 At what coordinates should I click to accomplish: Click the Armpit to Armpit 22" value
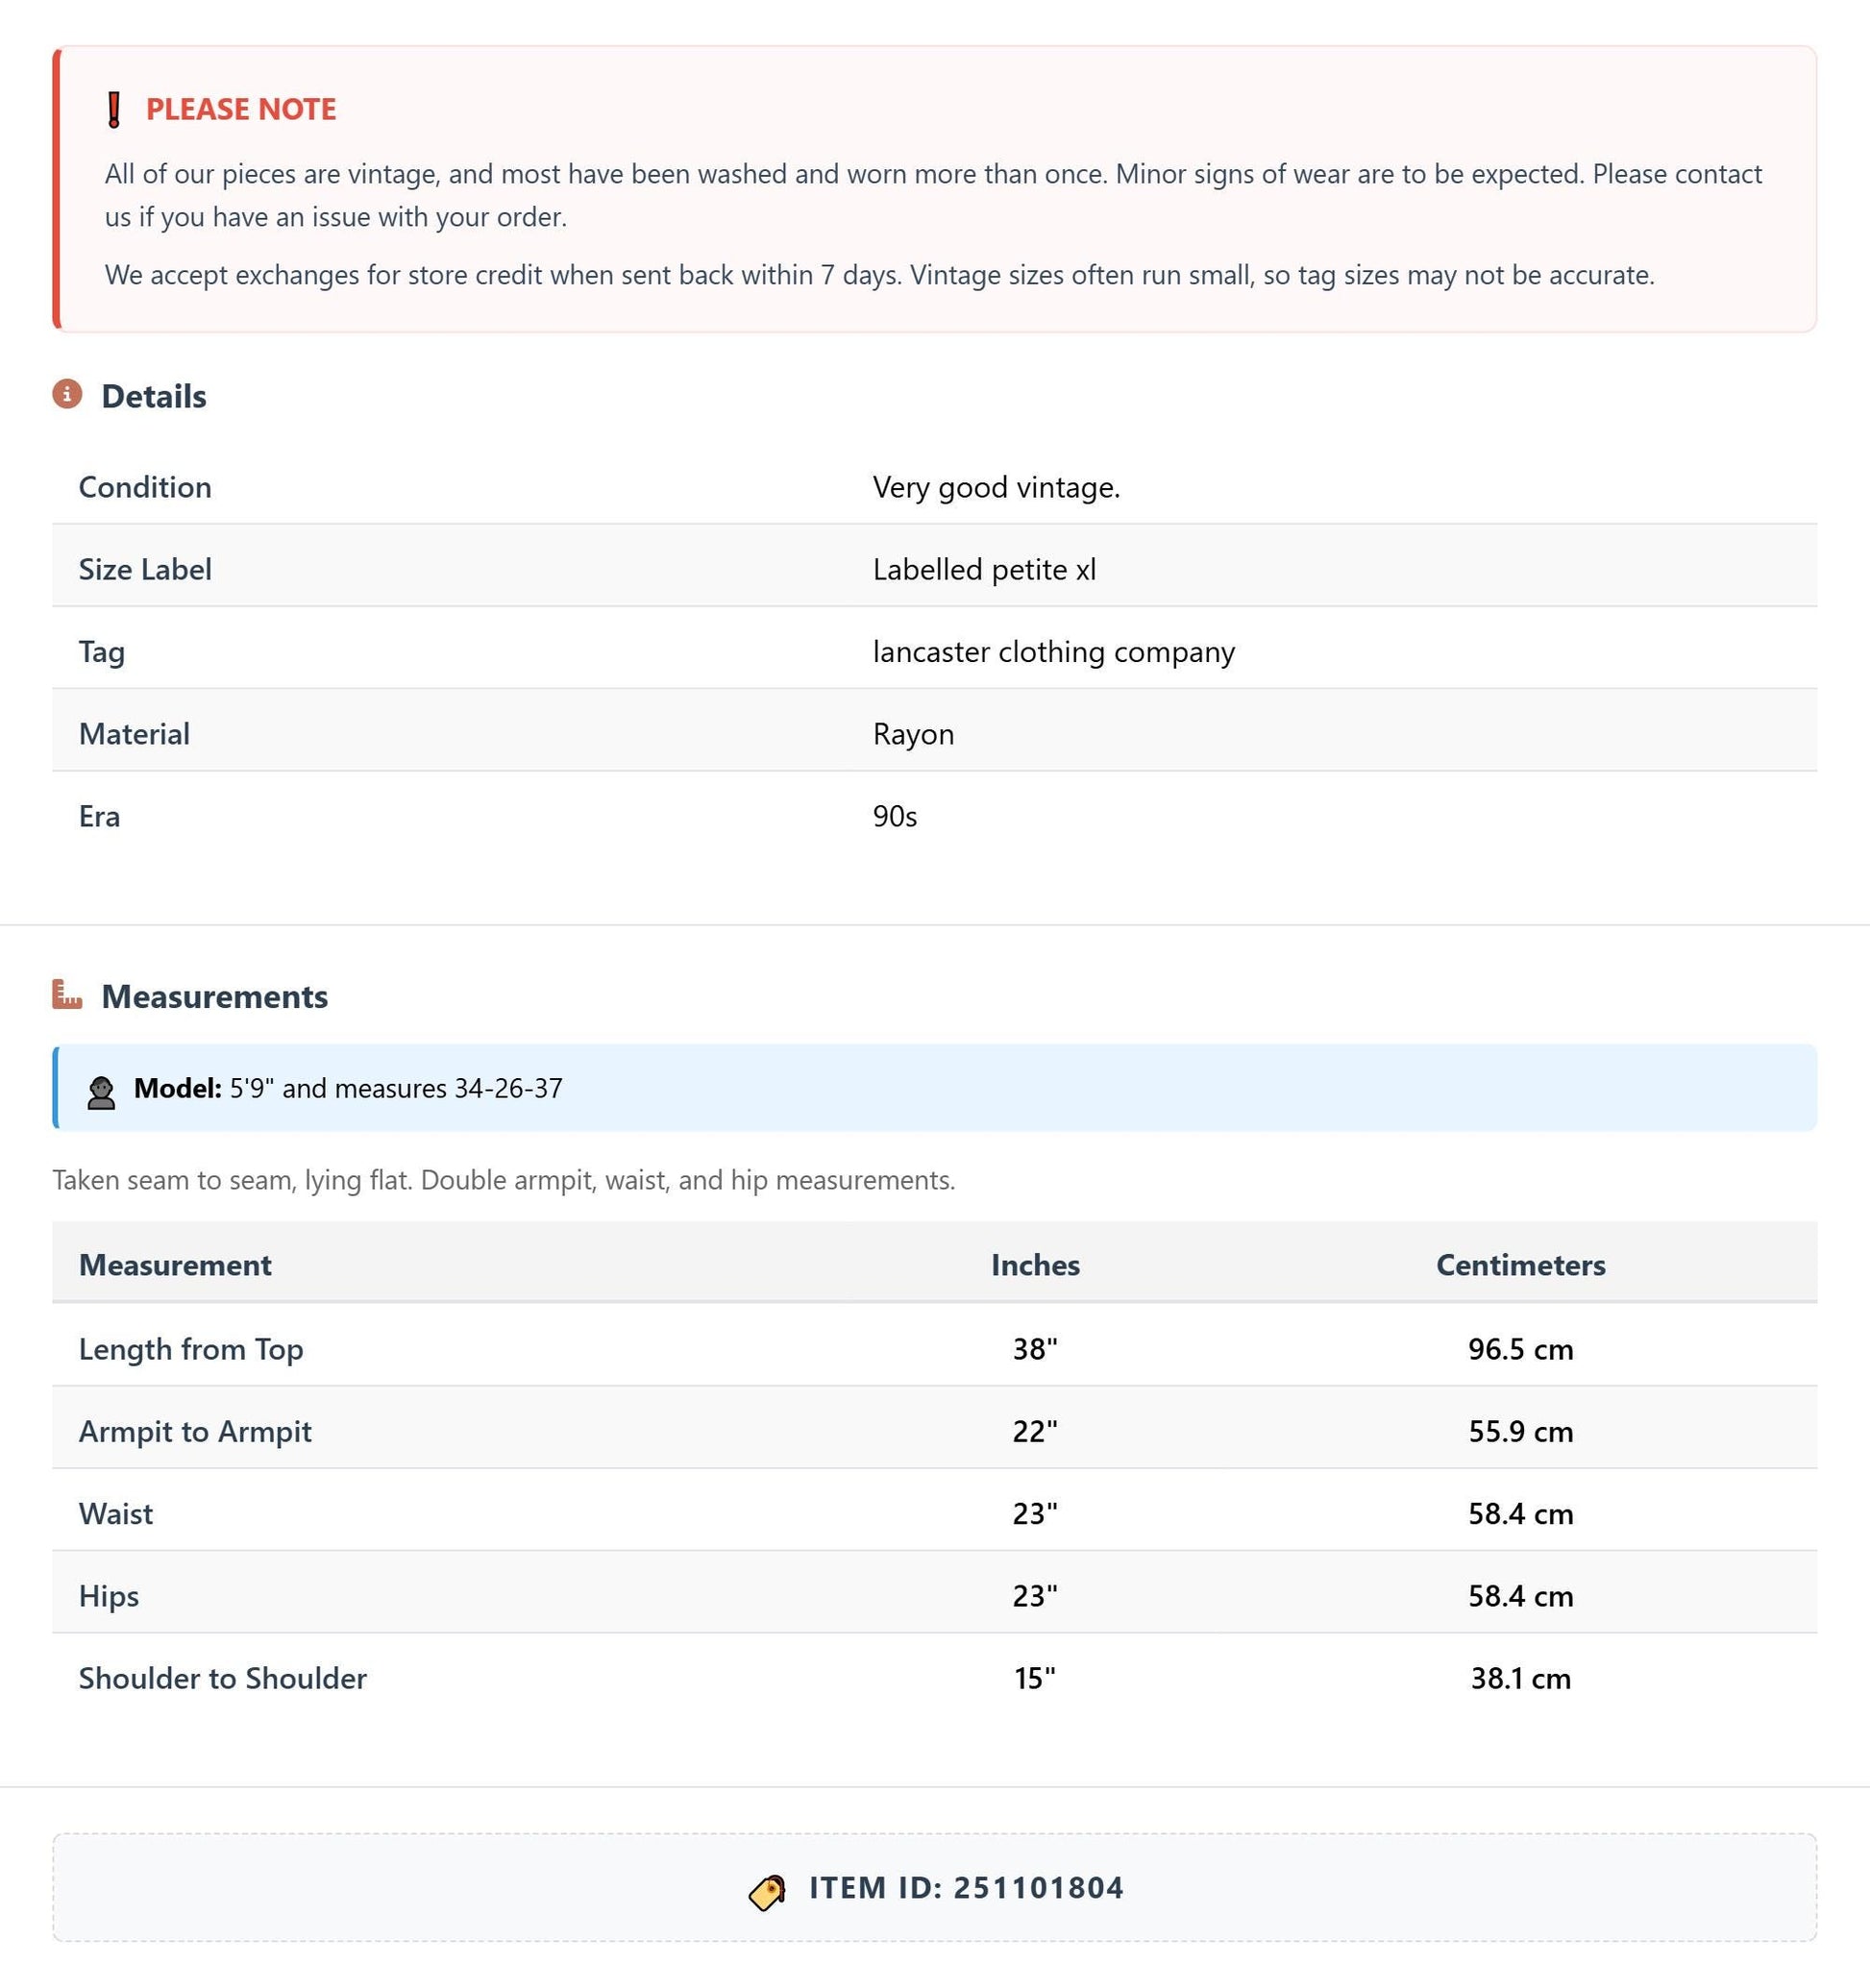[1035, 1431]
